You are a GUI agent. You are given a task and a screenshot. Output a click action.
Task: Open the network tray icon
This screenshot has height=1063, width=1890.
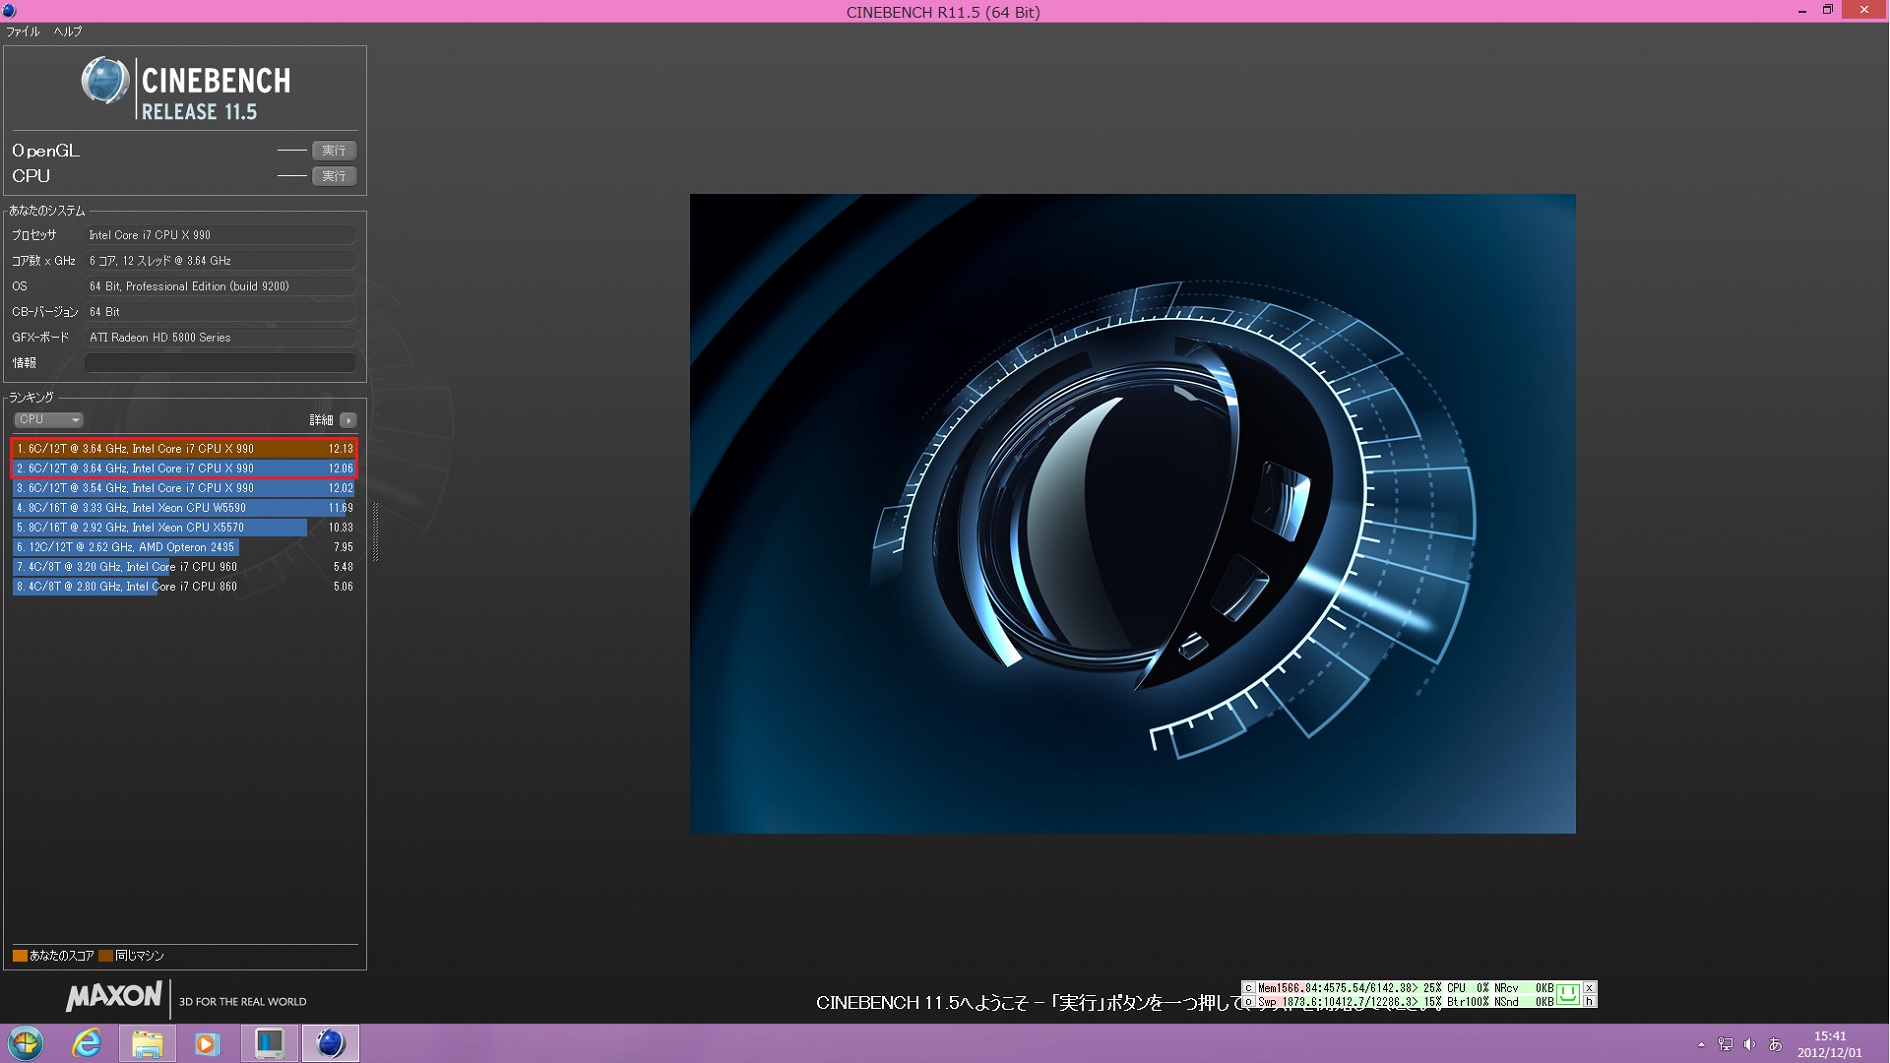tap(1725, 1045)
